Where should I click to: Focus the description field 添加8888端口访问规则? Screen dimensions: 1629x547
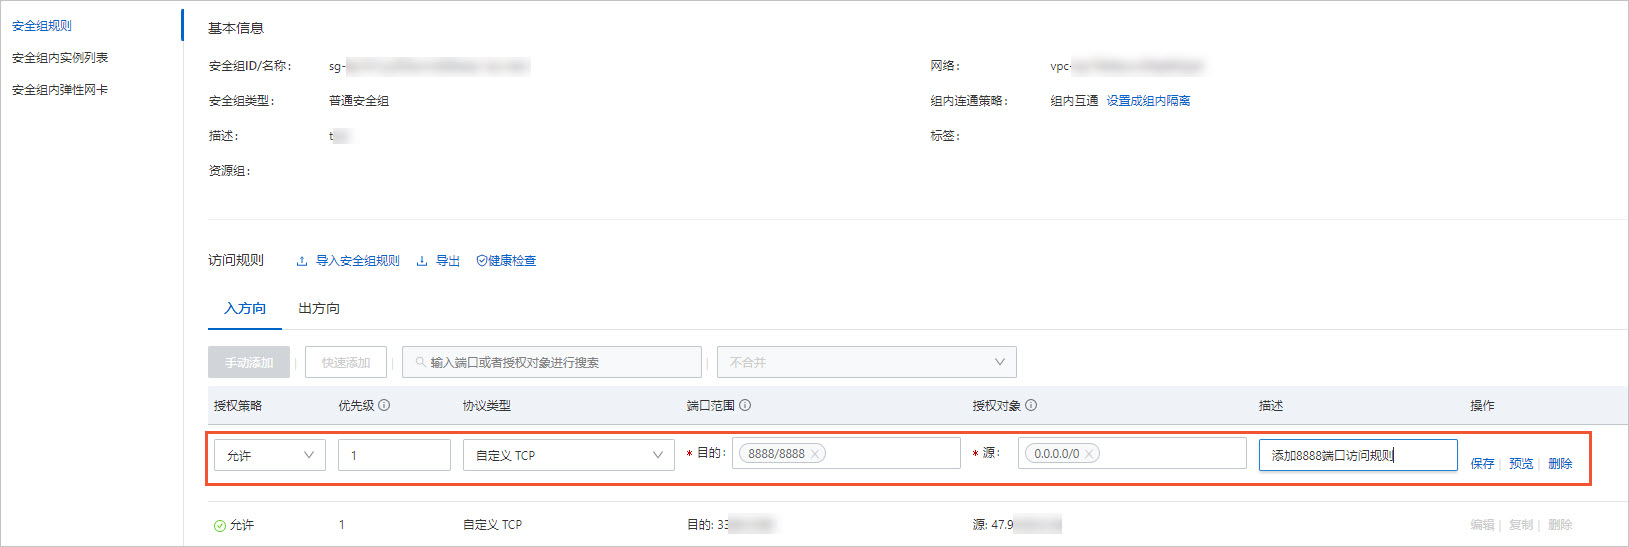coord(1358,455)
